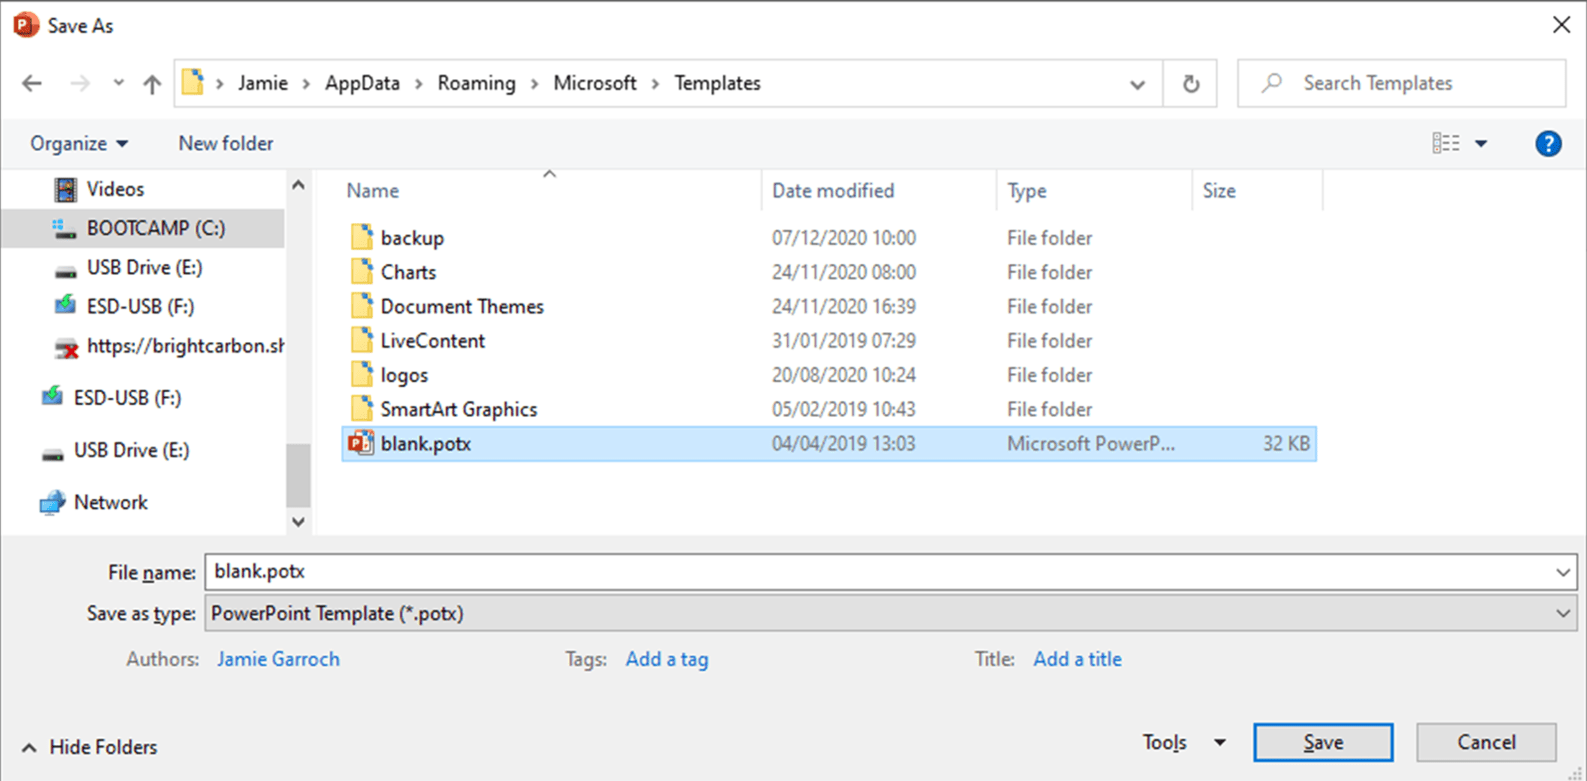
Task: Select the blank.potx PowerPoint file icon
Action: pyautogui.click(x=361, y=443)
